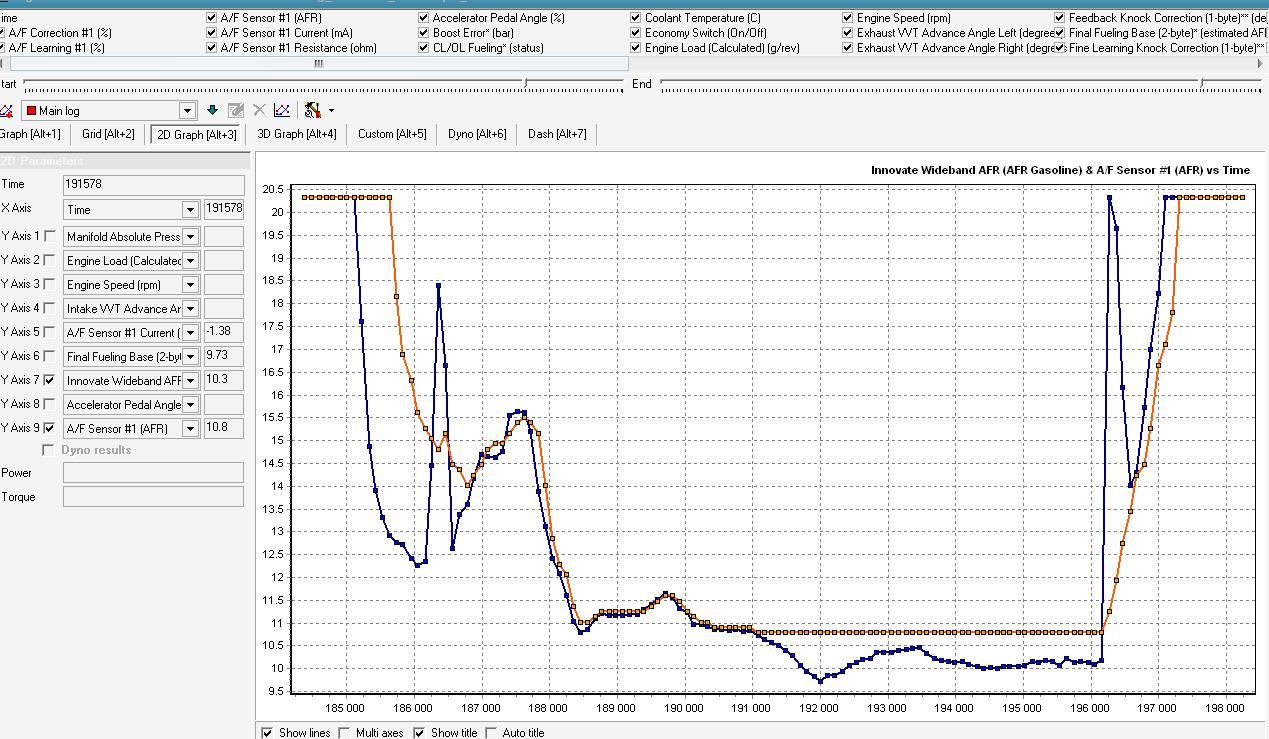Enable the Y Axis 2 checkbox

coord(50,260)
